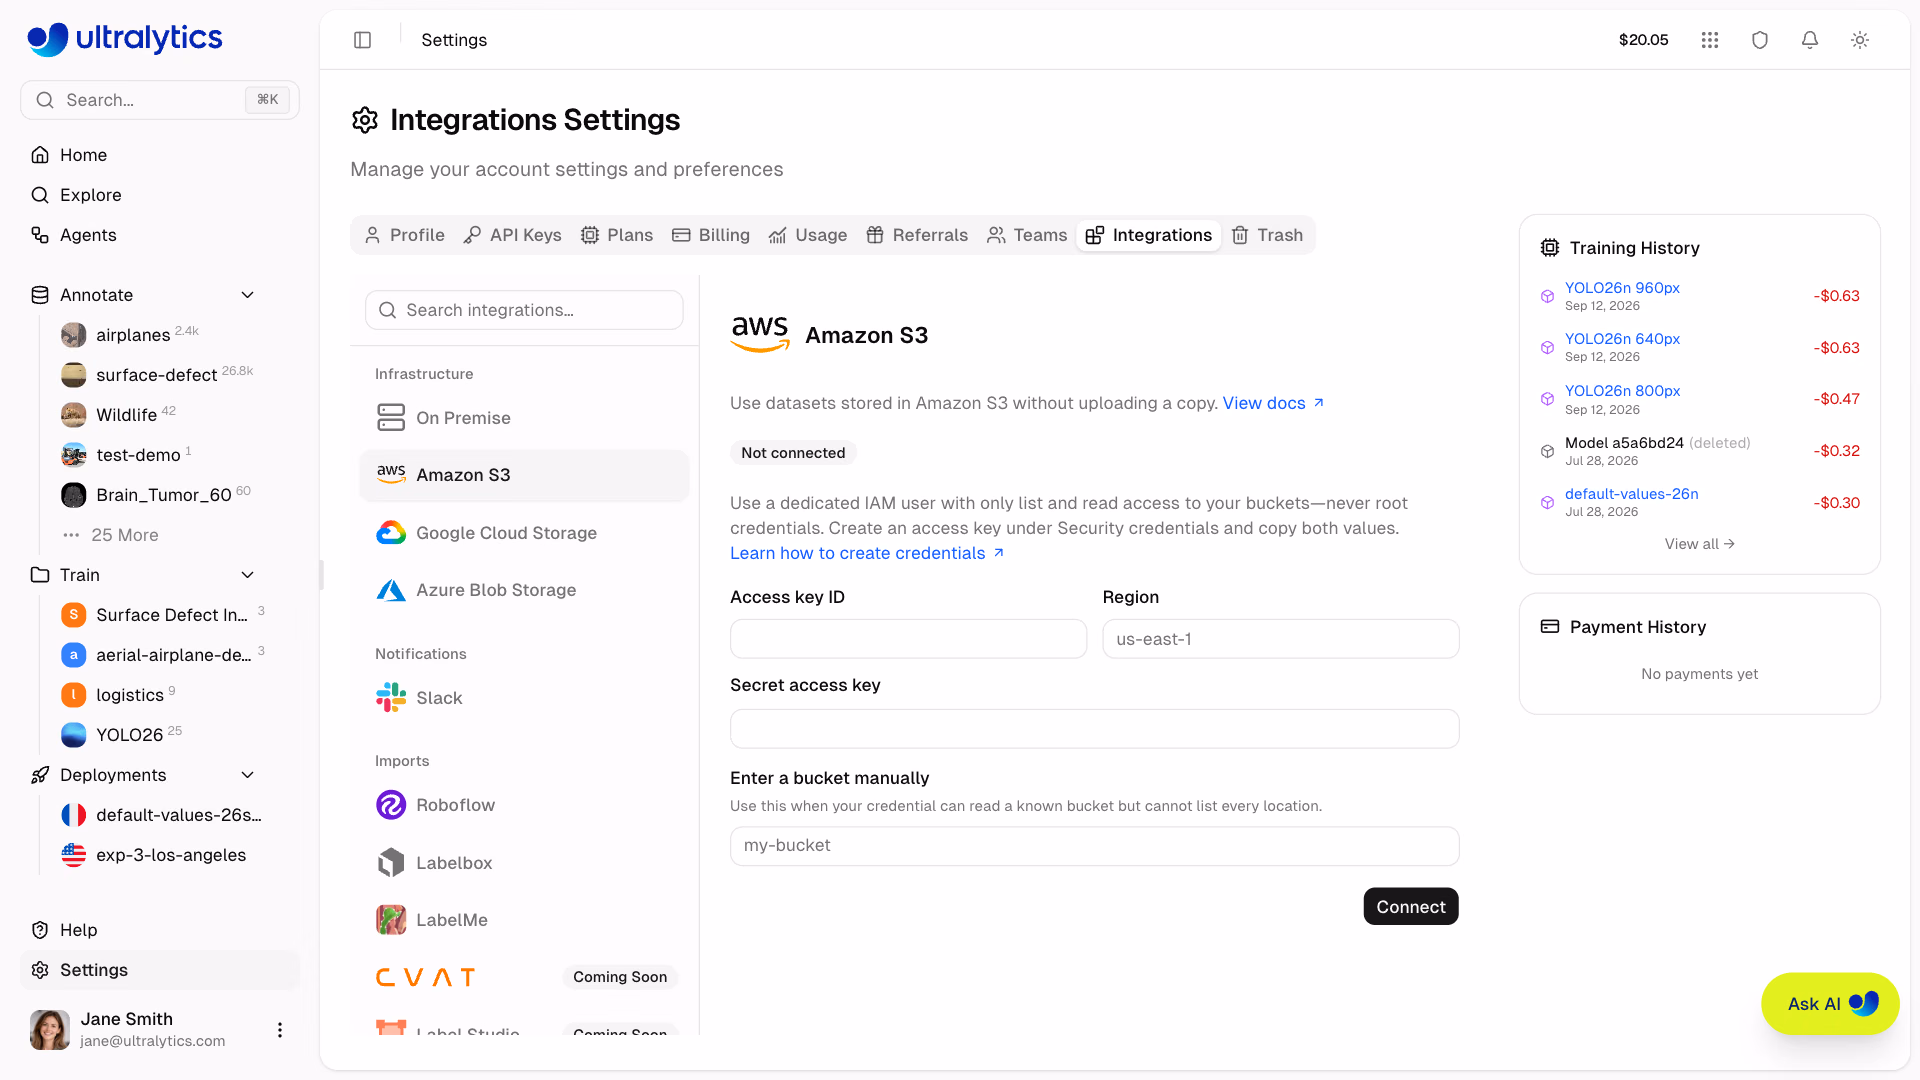Focus the Region field

pyautogui.click(x=1280, y=639)
